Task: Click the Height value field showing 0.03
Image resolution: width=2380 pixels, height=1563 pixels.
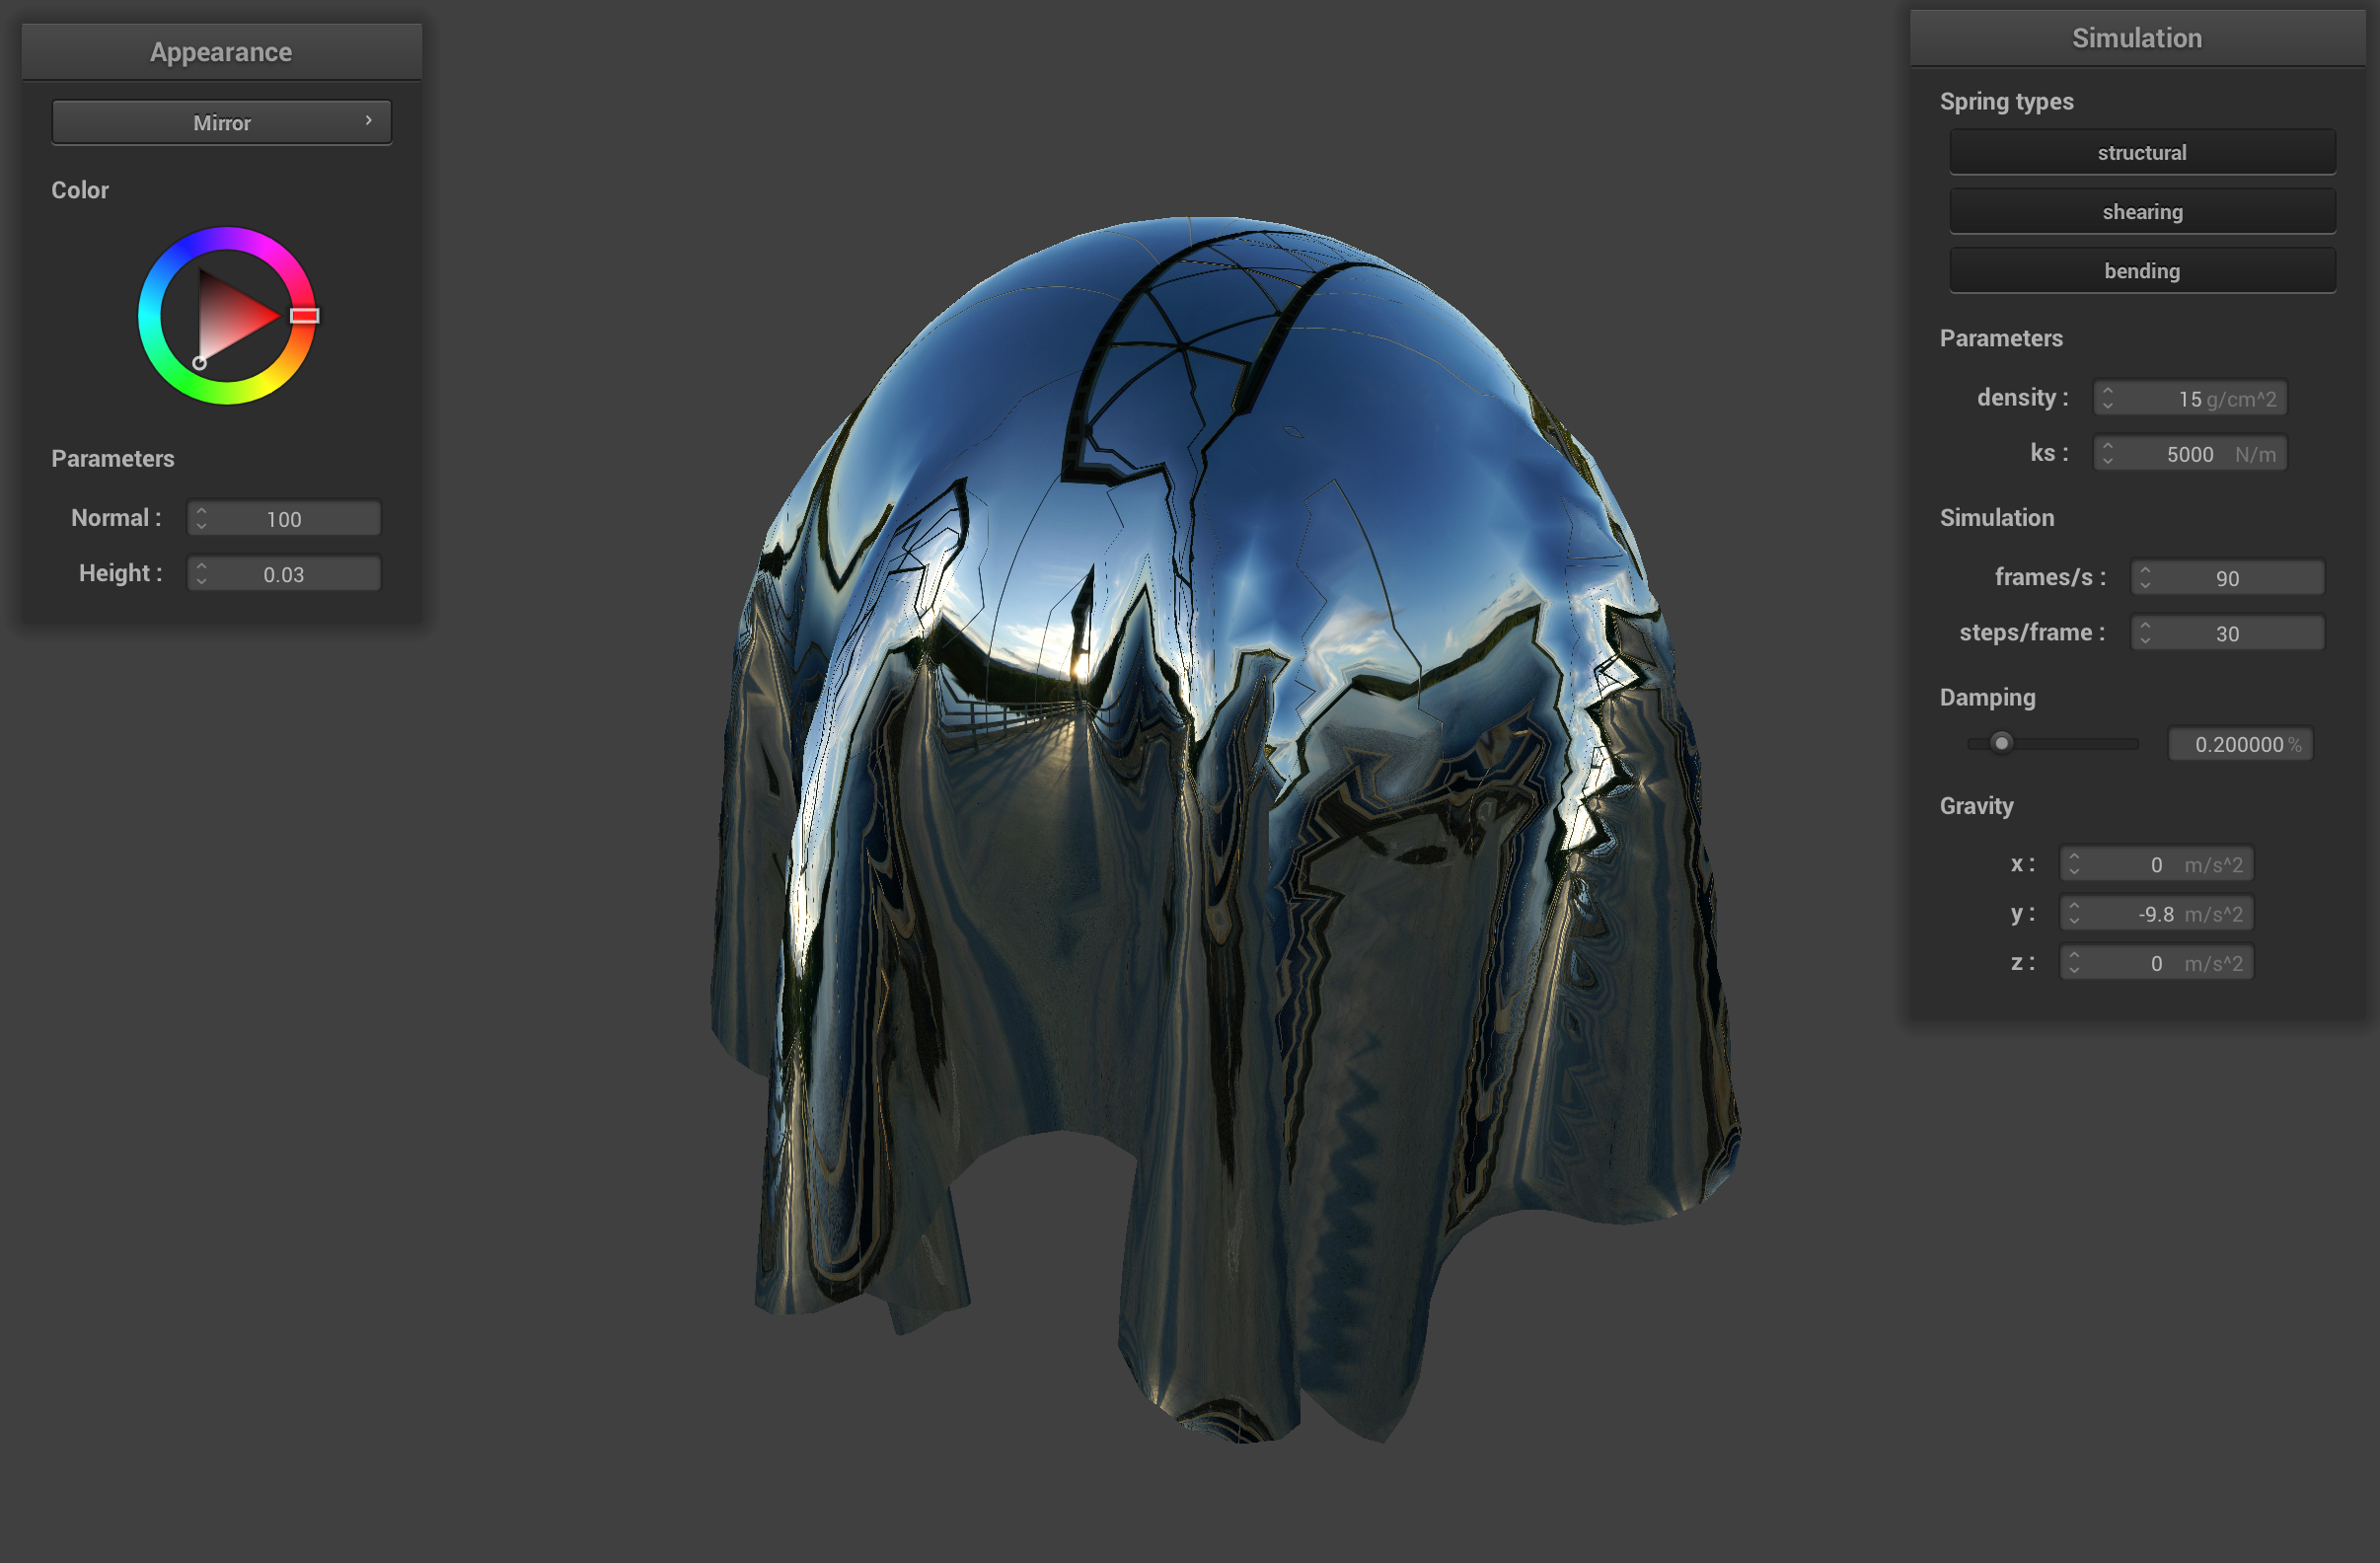Action: 283,574
